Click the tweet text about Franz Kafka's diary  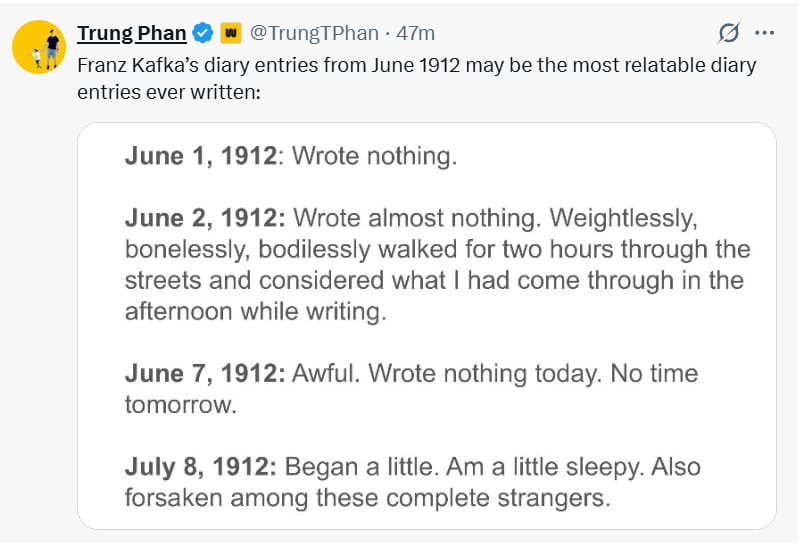pyautogui.click(x=417, y=79)
